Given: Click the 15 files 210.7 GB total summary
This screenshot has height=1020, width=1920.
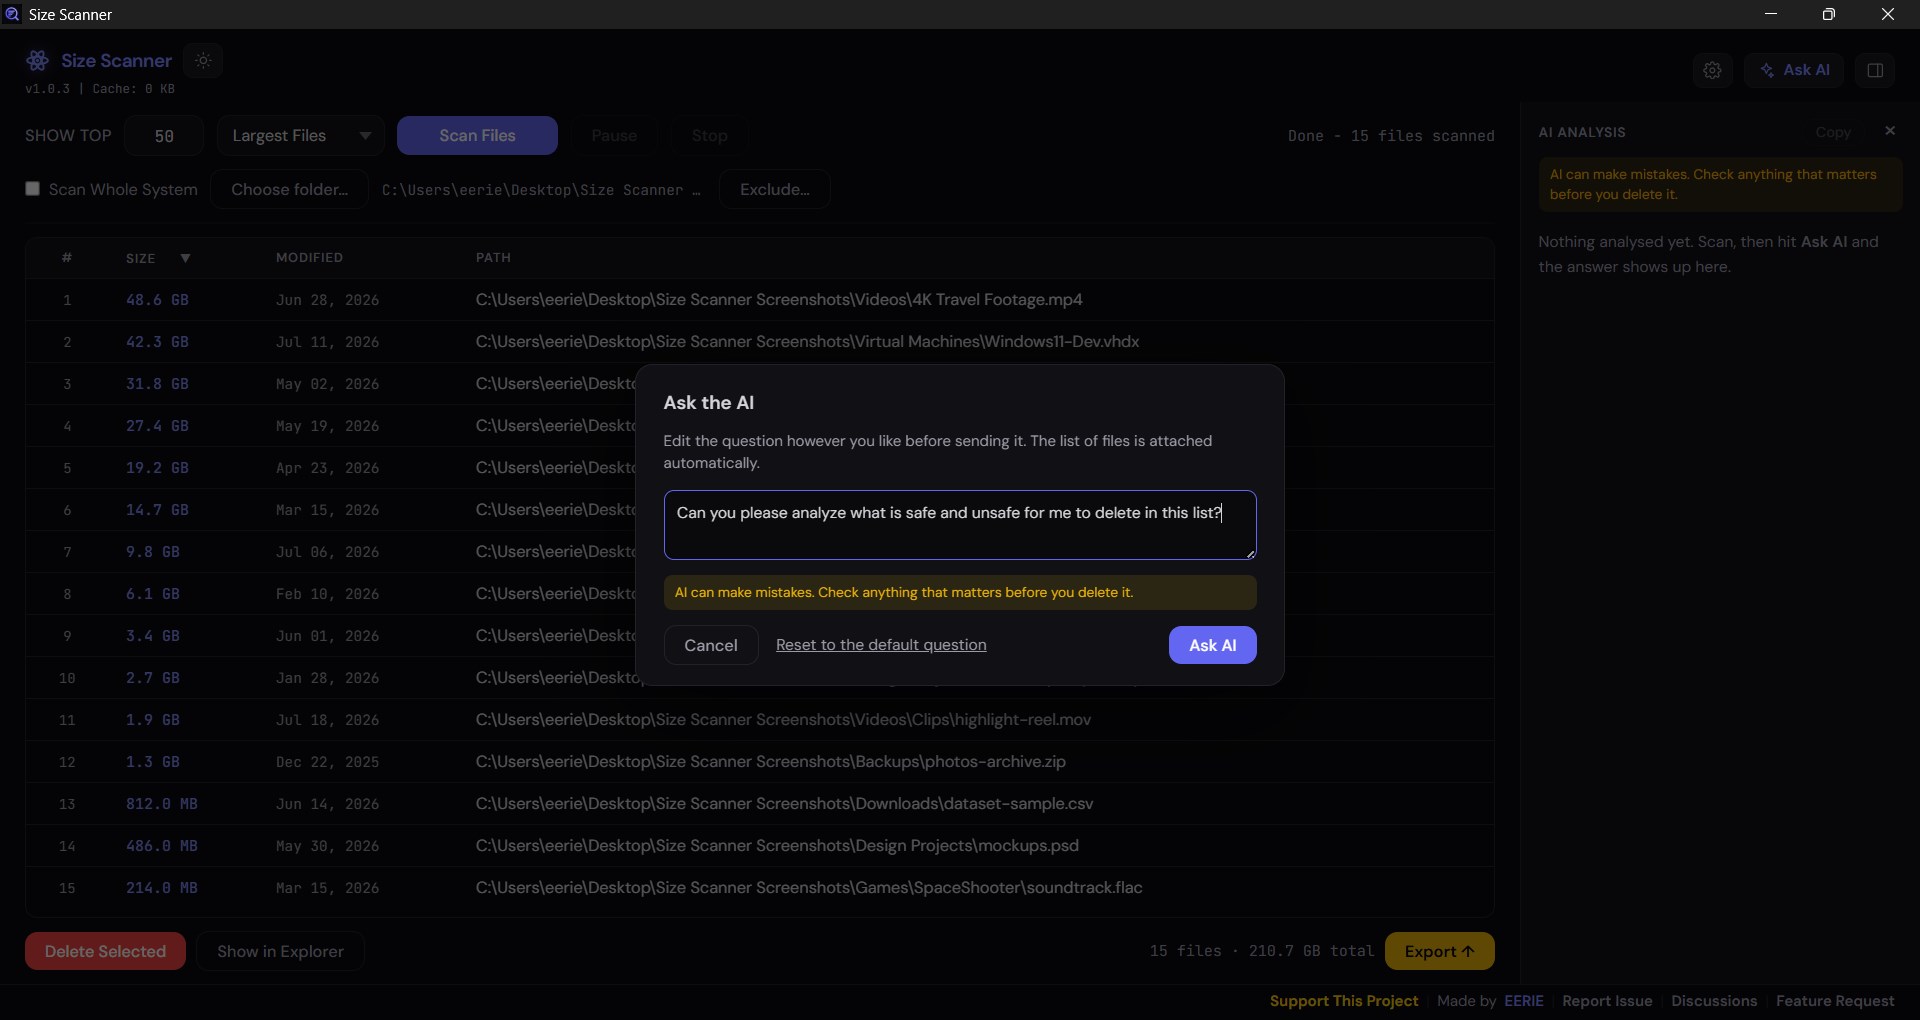Looking at the screenshot, I should click(1262, 951).
